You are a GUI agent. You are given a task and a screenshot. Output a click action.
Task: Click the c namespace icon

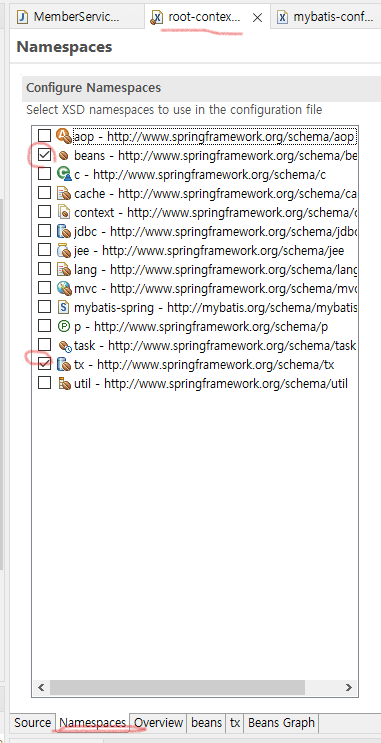click(x=64, y=174)
